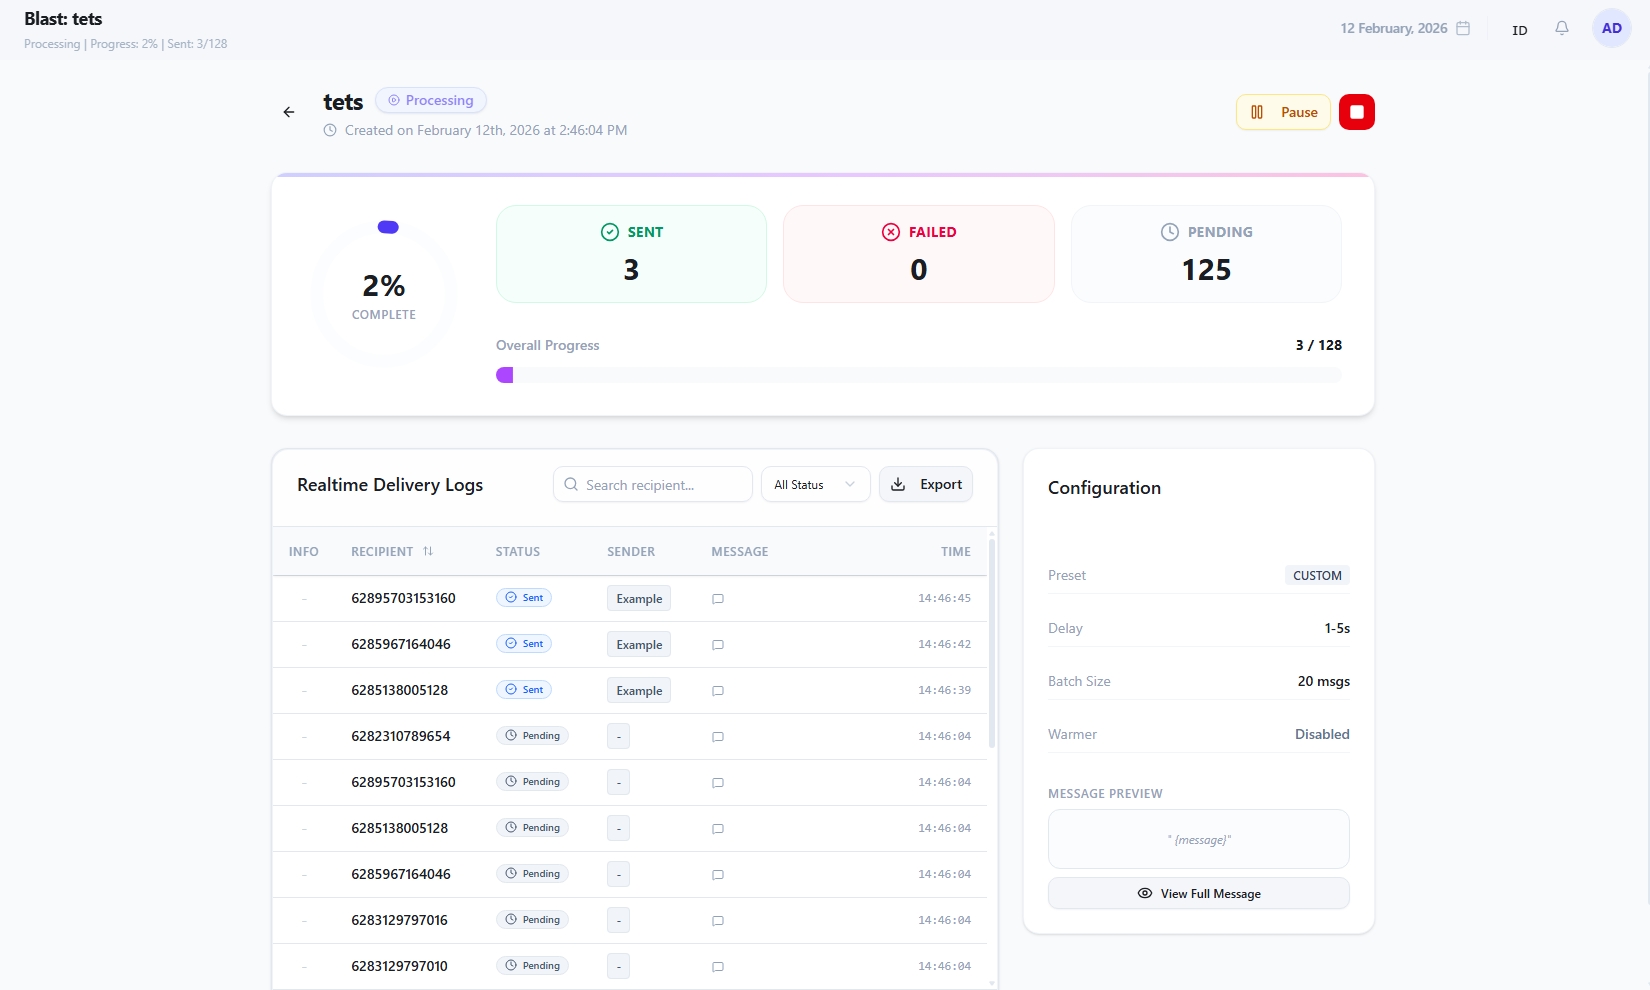Click the red stop blast button
The height and width of the screenshot is (990, 1650).
1356,112
